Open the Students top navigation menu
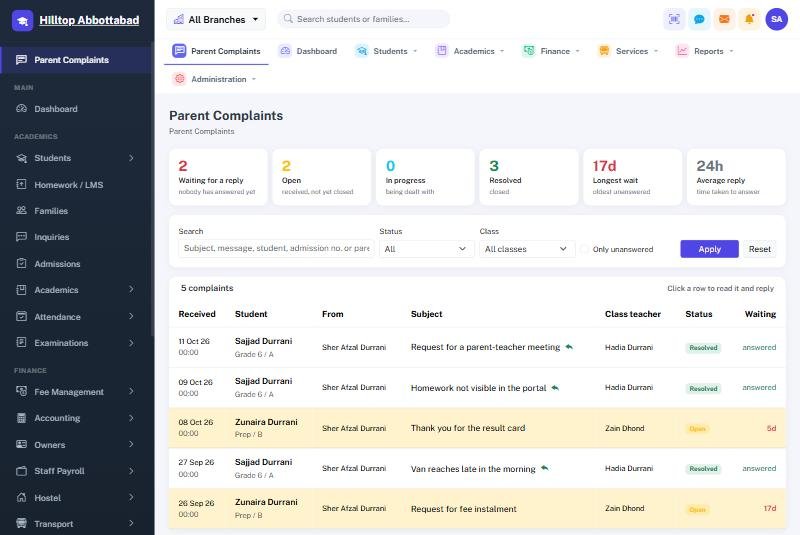Viewport: 800px width, 535px height. coord(386,51)
